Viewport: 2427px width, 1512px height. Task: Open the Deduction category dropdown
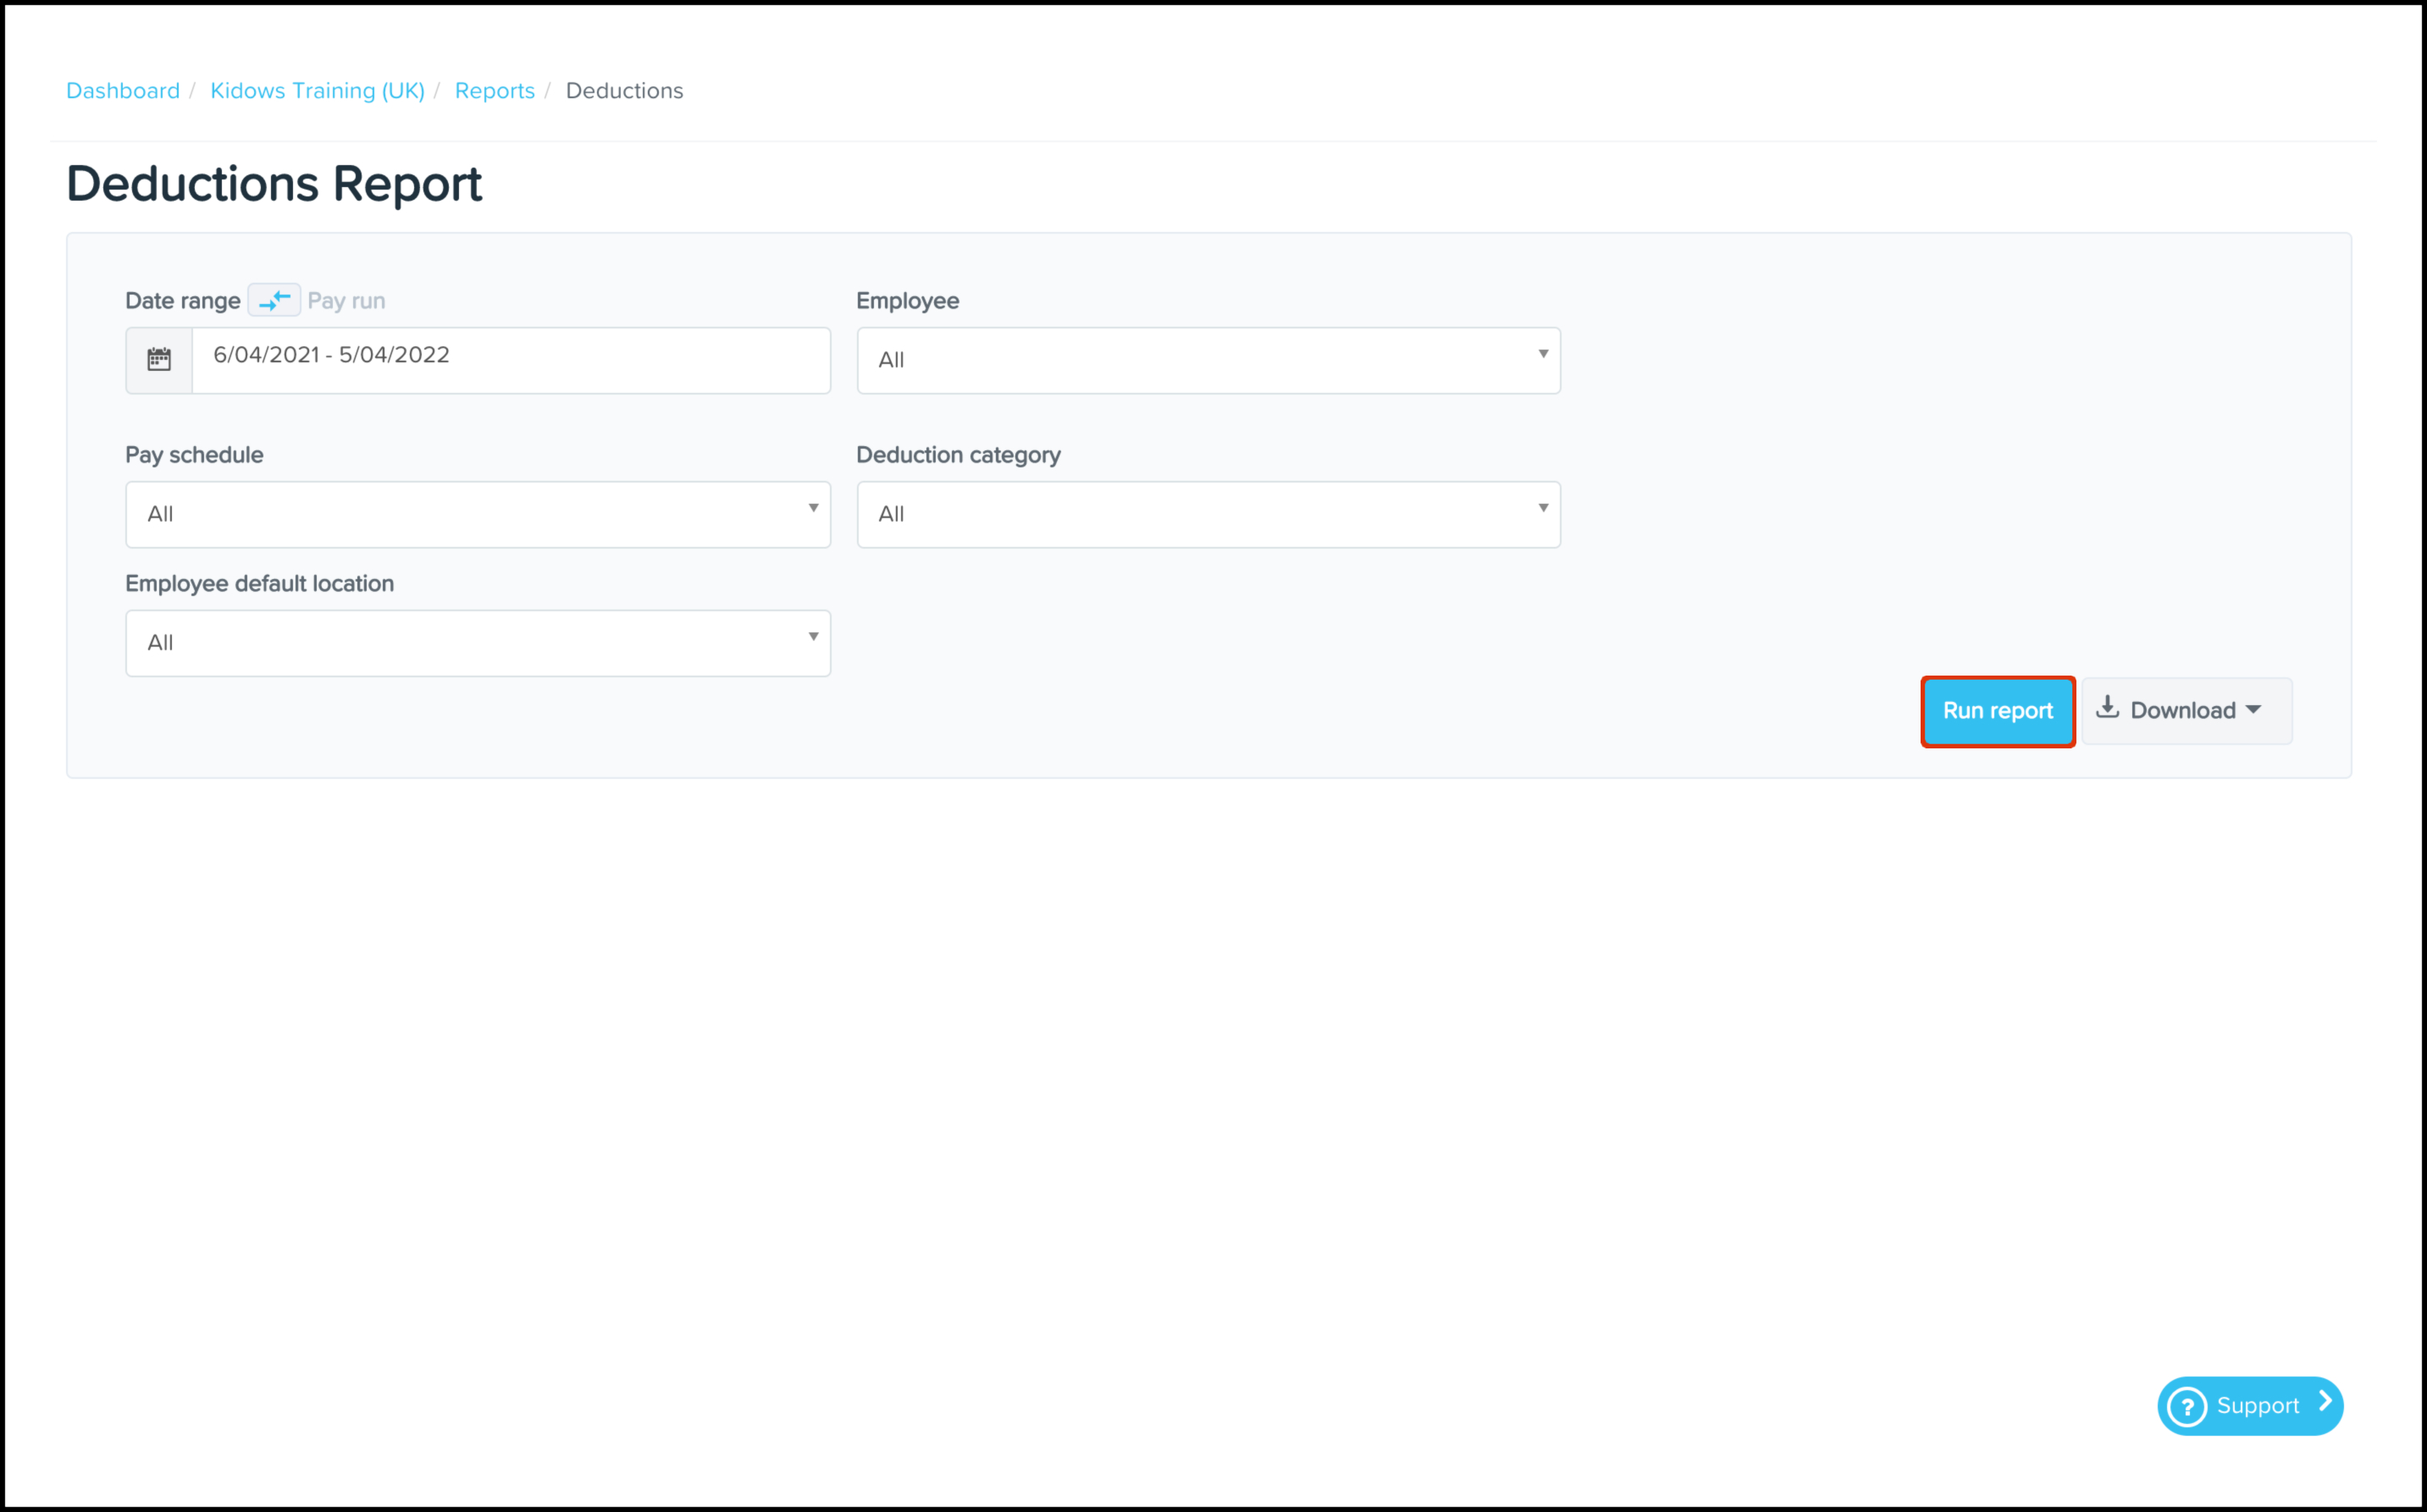(x=1207, y=514)
